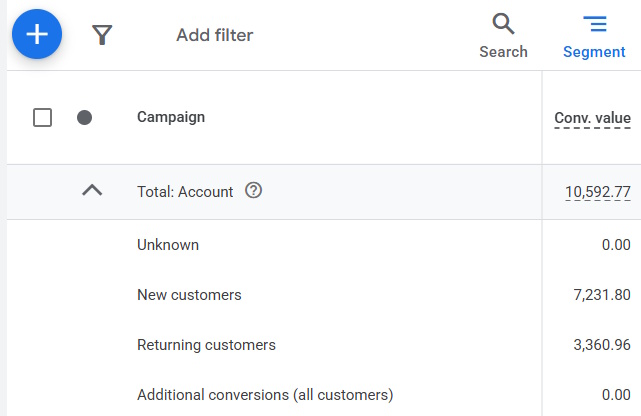
Task: Collapse the Total: Account row chevron
Action: click(x=92, y=190)
